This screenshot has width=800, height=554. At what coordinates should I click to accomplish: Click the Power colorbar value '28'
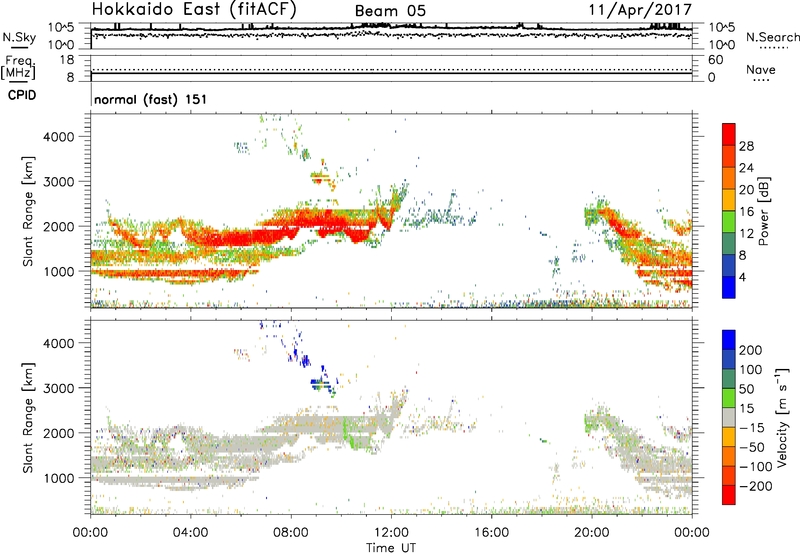point(746,146)
